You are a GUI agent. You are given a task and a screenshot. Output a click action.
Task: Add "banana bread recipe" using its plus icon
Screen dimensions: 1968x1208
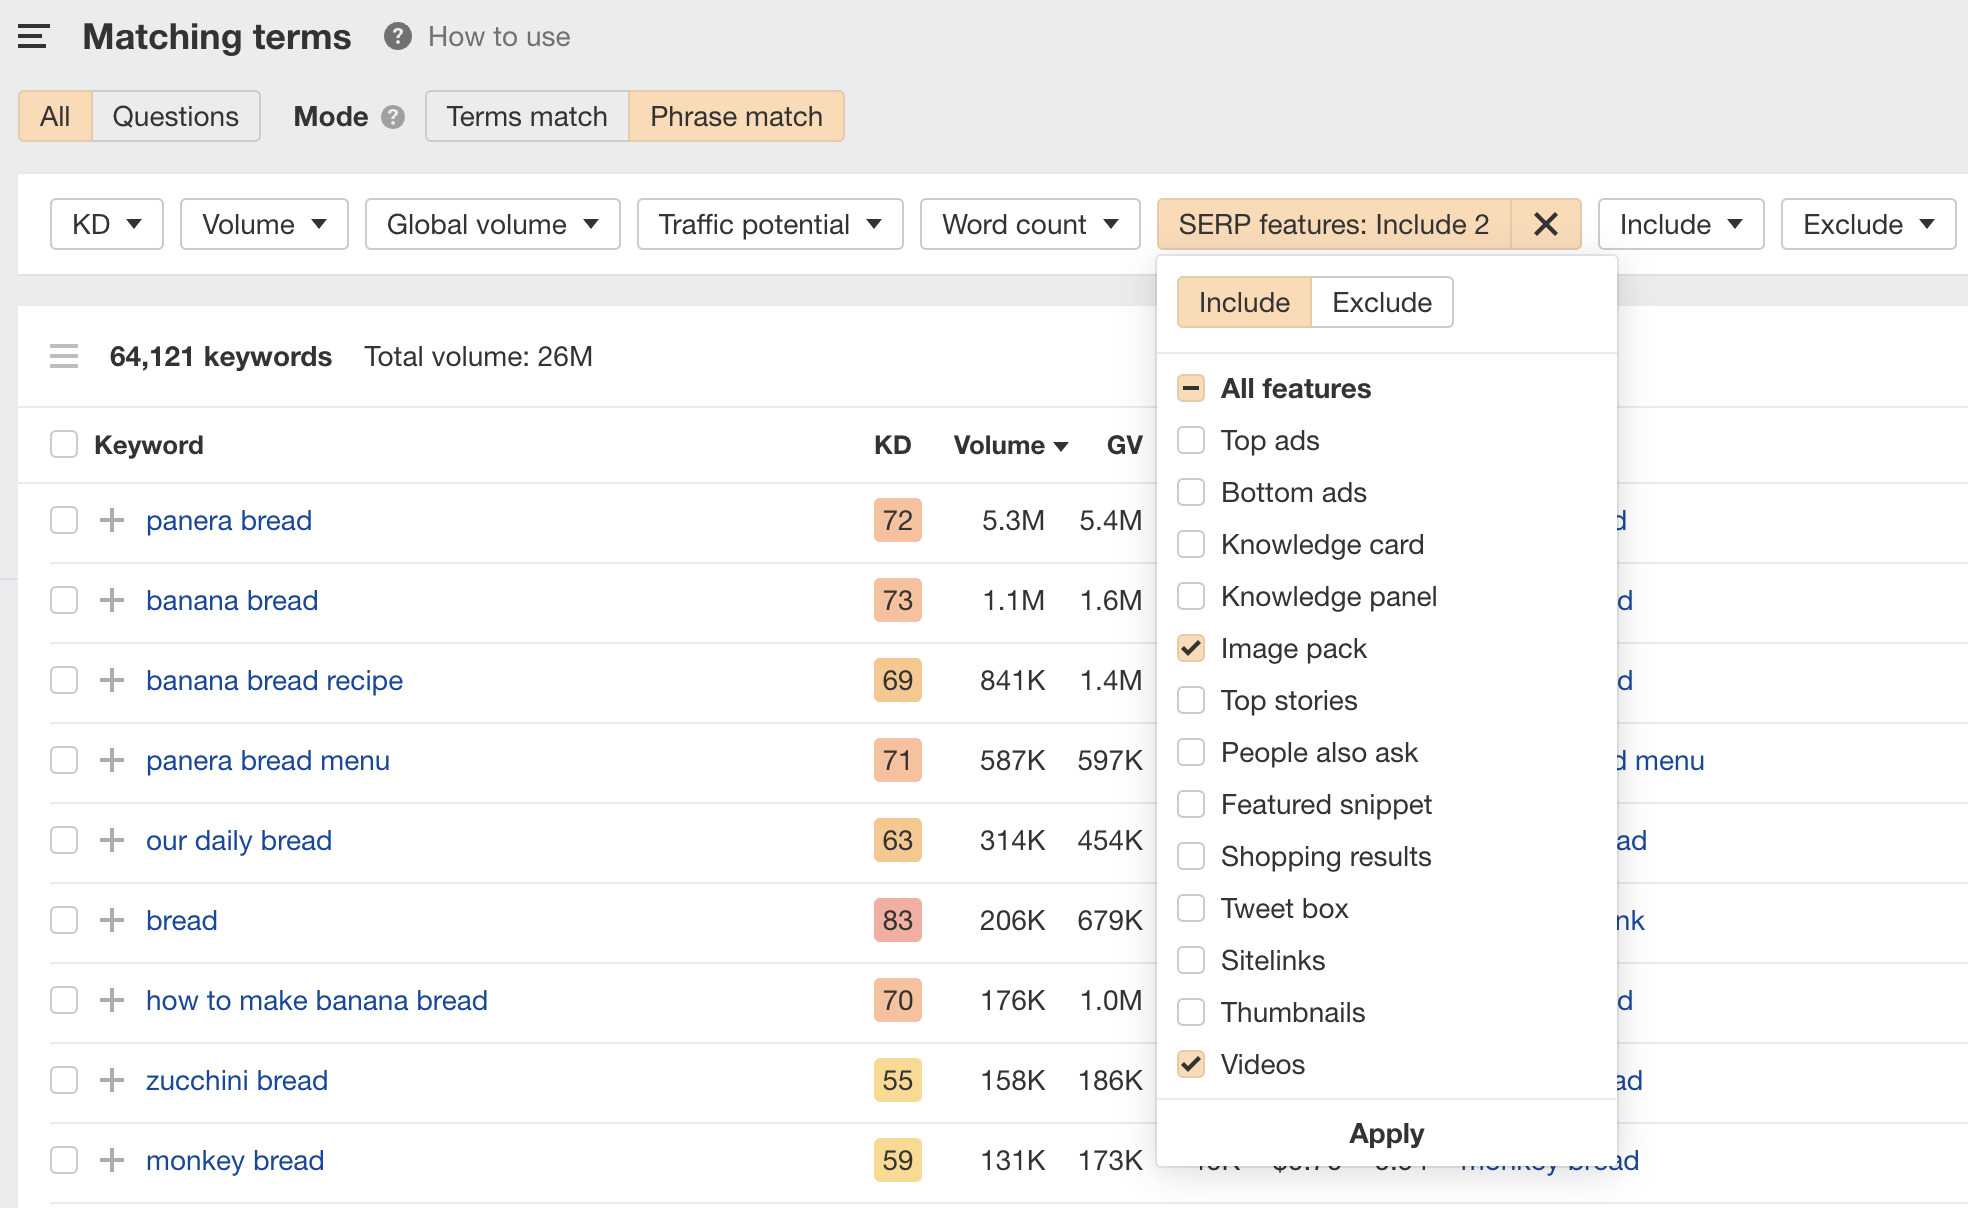click(x=110, y=680)
